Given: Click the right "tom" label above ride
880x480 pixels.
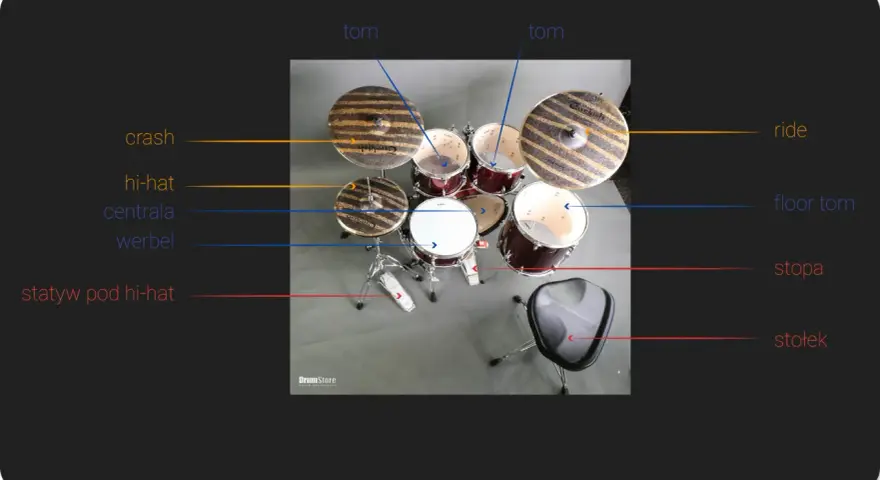Looking at the screenshot, I should [546, 32].
